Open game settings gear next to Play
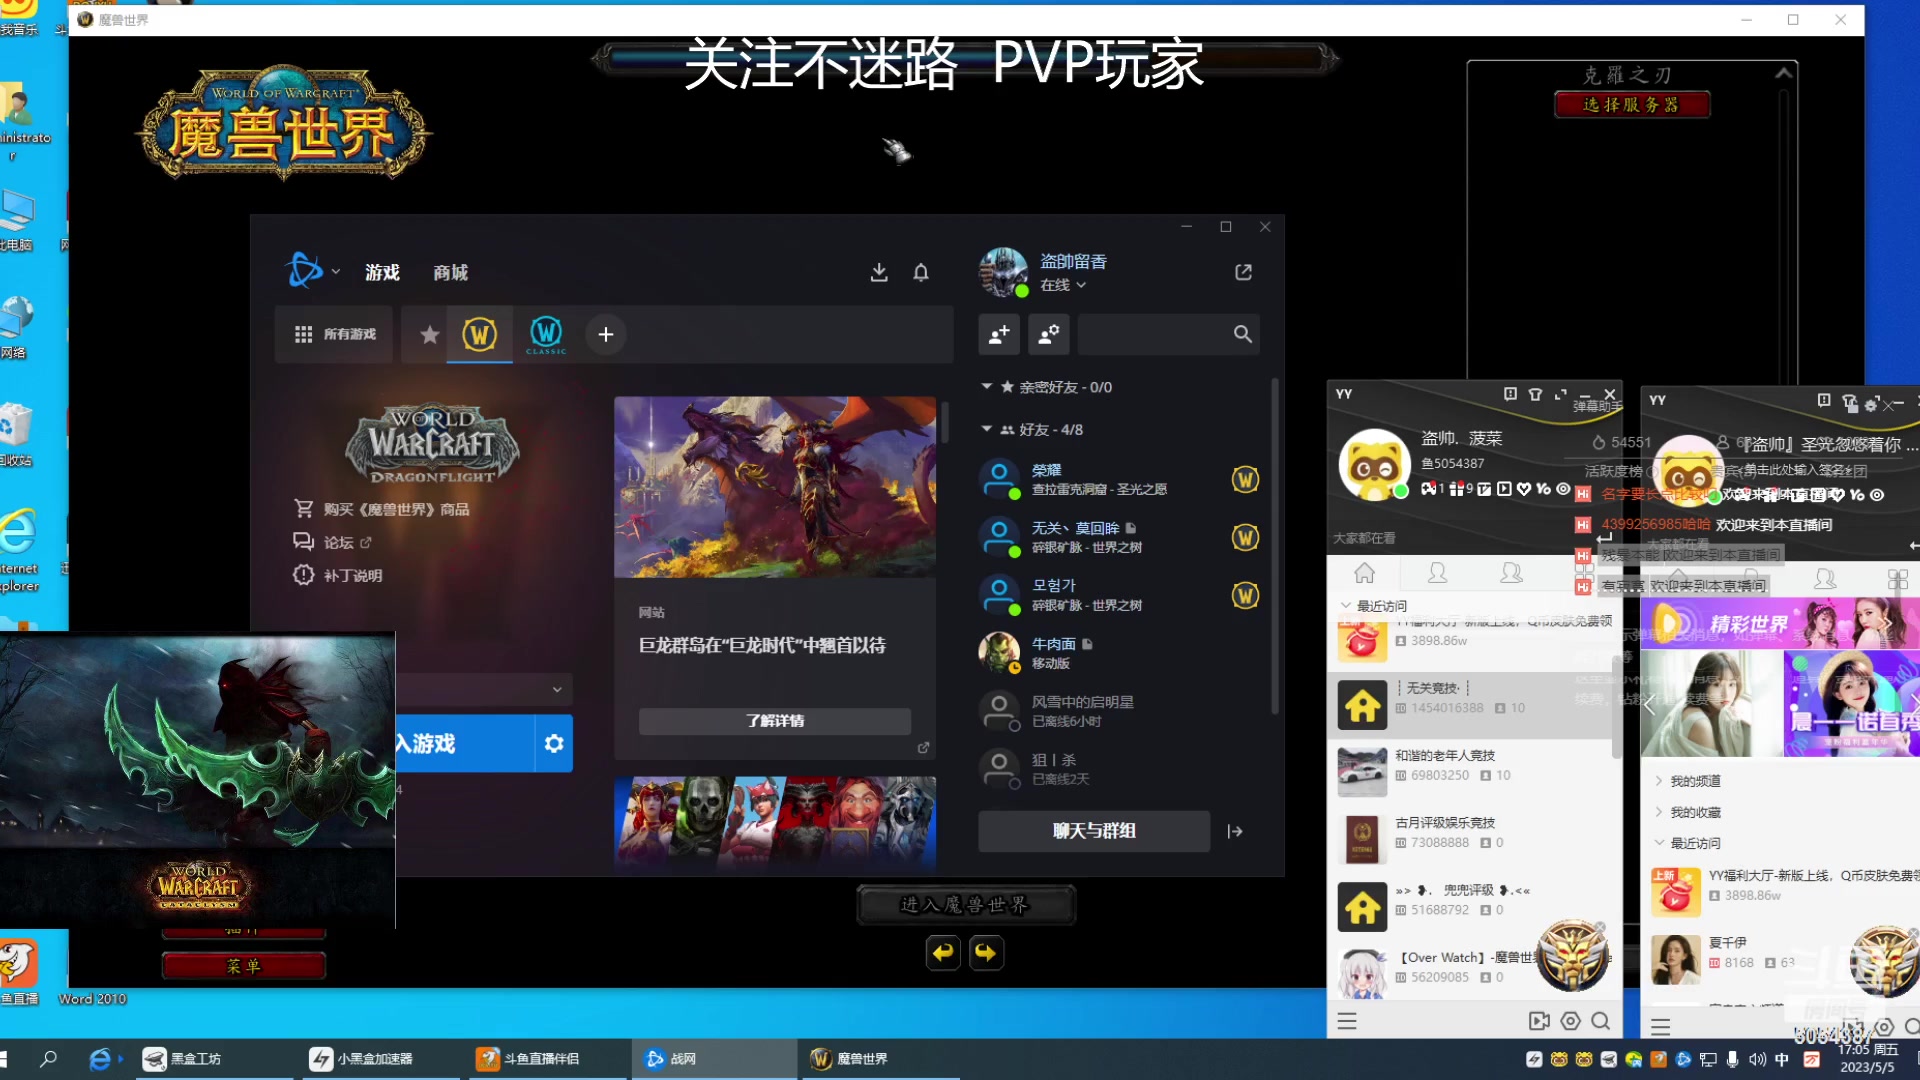Screen dimensions: 1920x1080 554,743
